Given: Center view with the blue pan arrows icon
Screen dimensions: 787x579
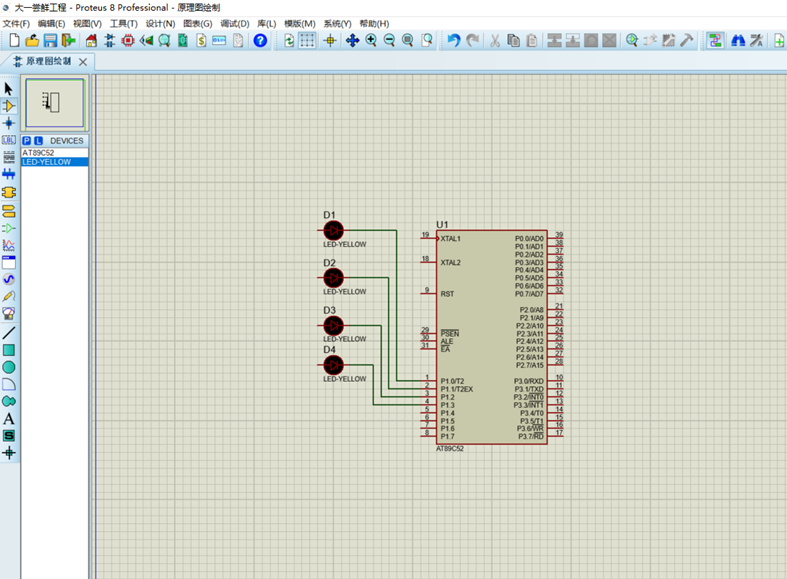Looking at the screenshot, I should [352, 40].
